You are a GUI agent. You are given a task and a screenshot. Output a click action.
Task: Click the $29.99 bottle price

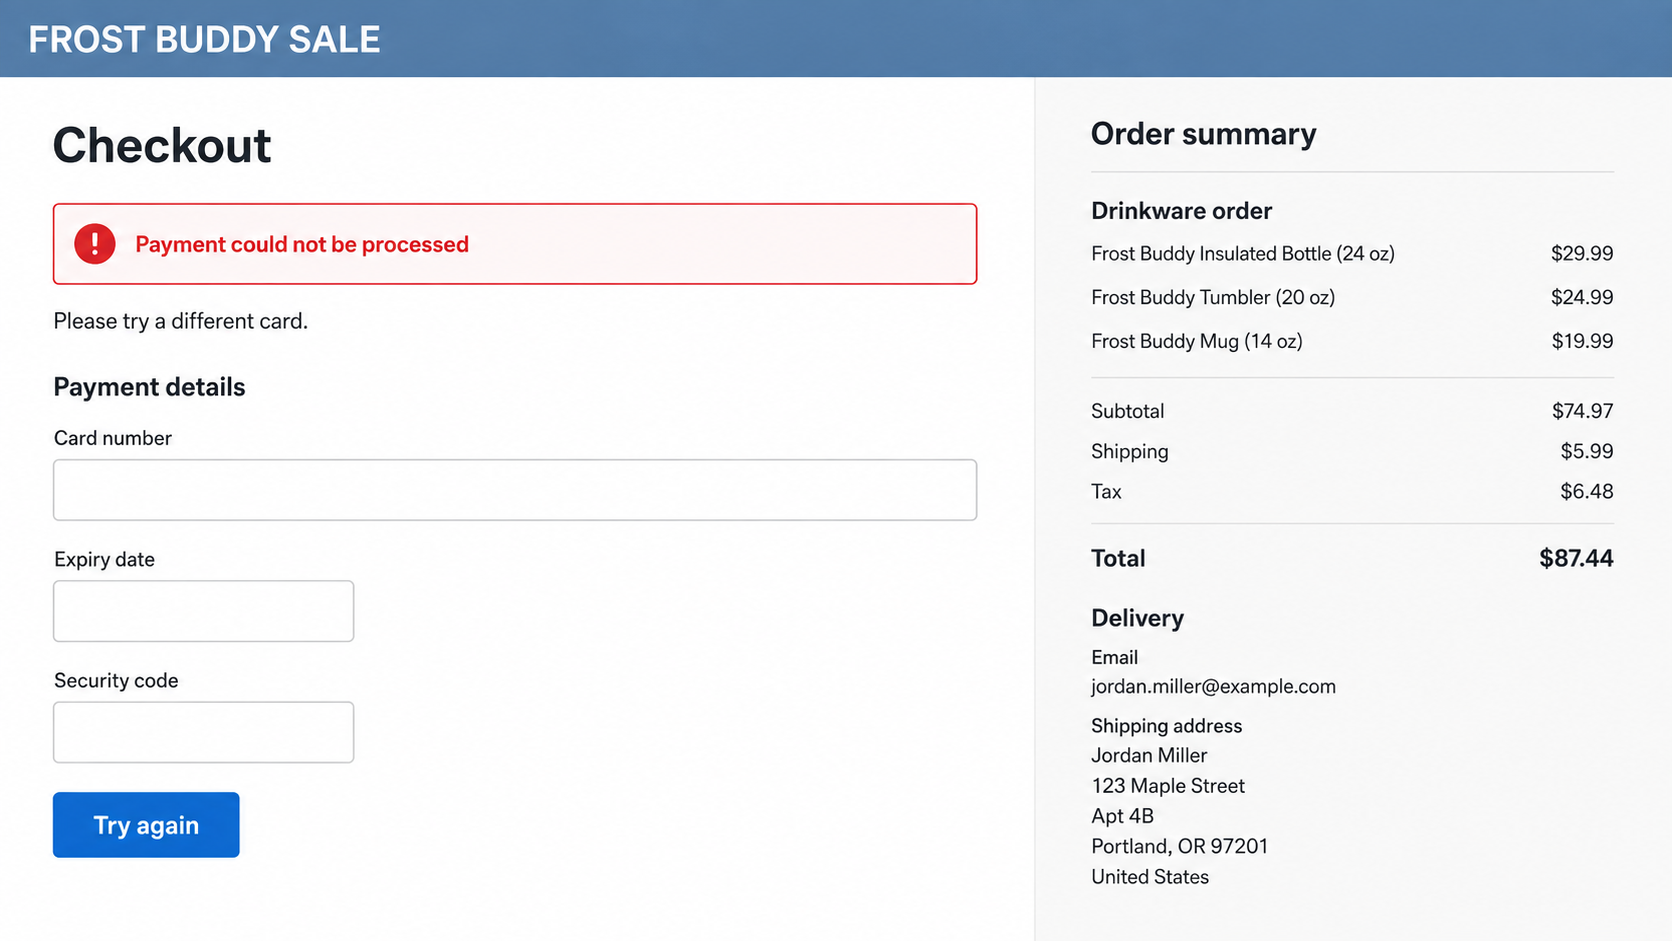tap(1582, 254)
